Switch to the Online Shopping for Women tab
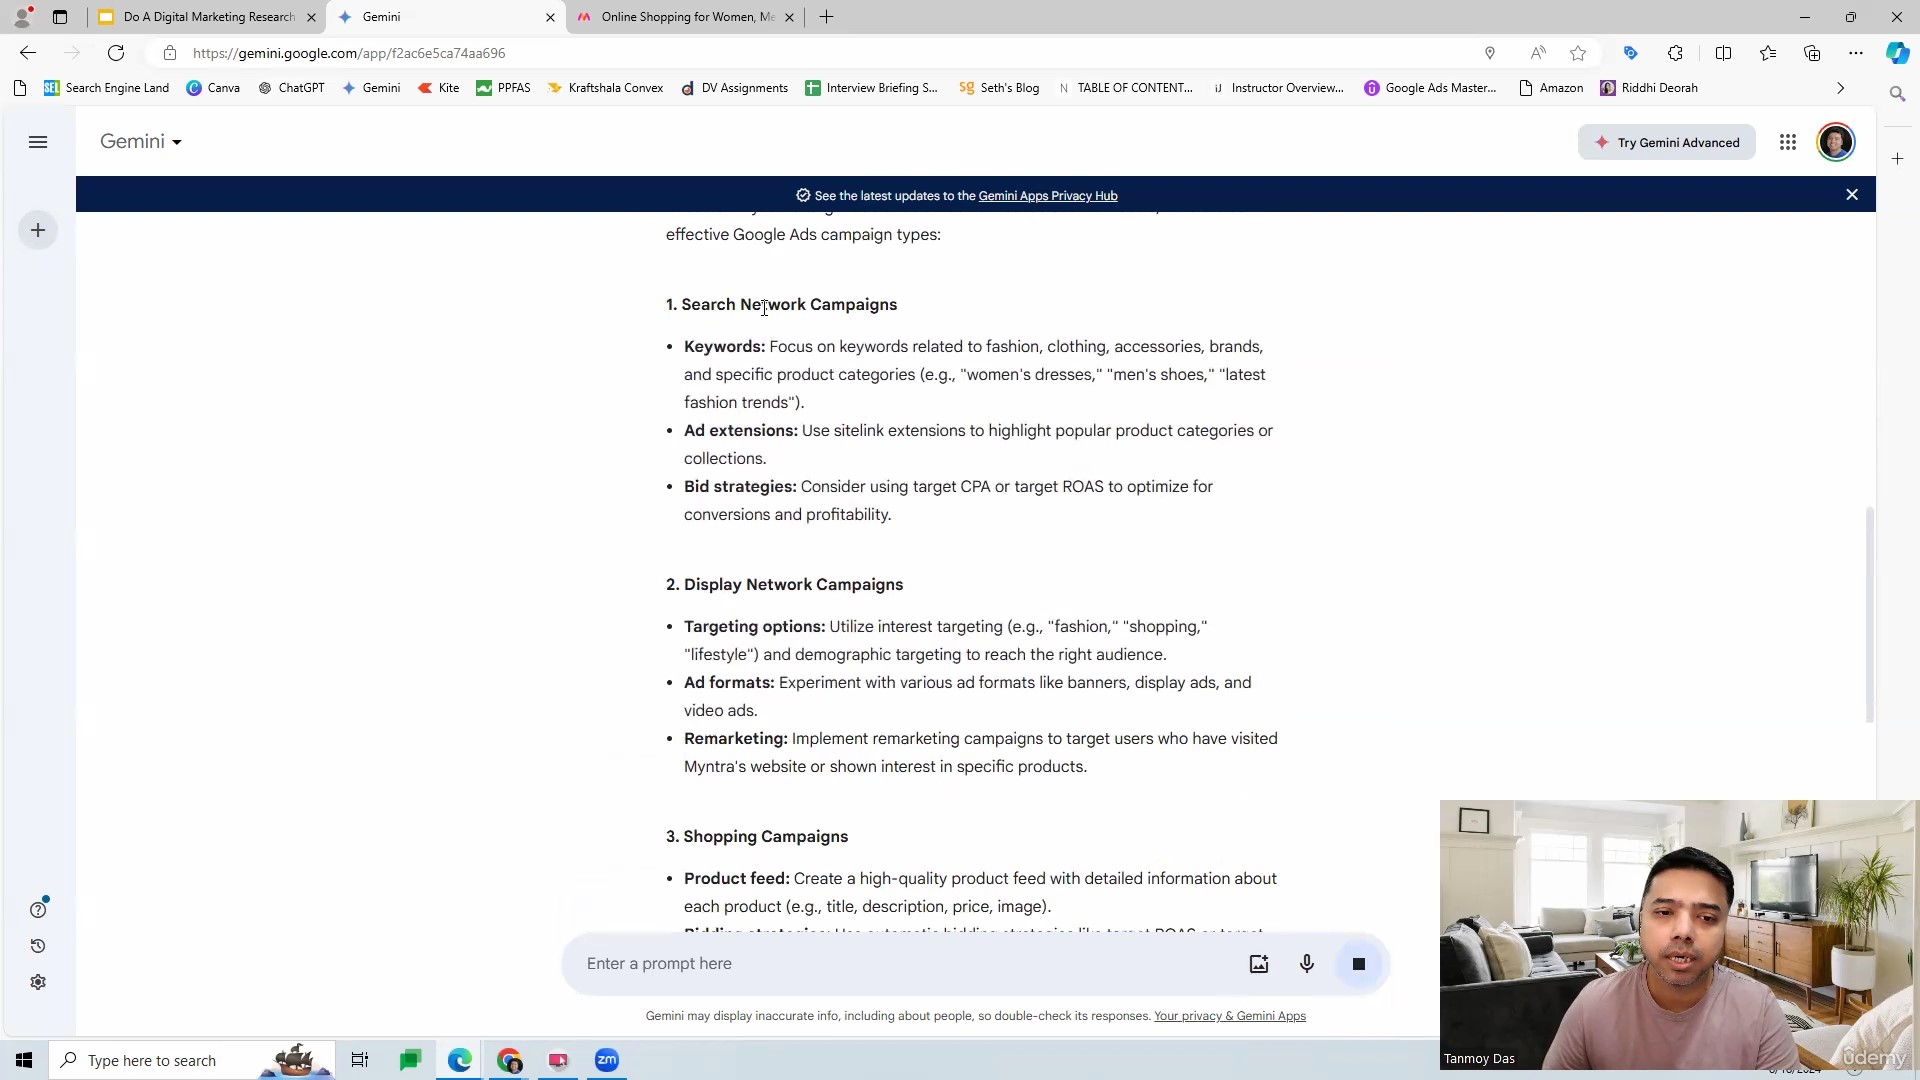1920x1080 pixels. (685, 17)
